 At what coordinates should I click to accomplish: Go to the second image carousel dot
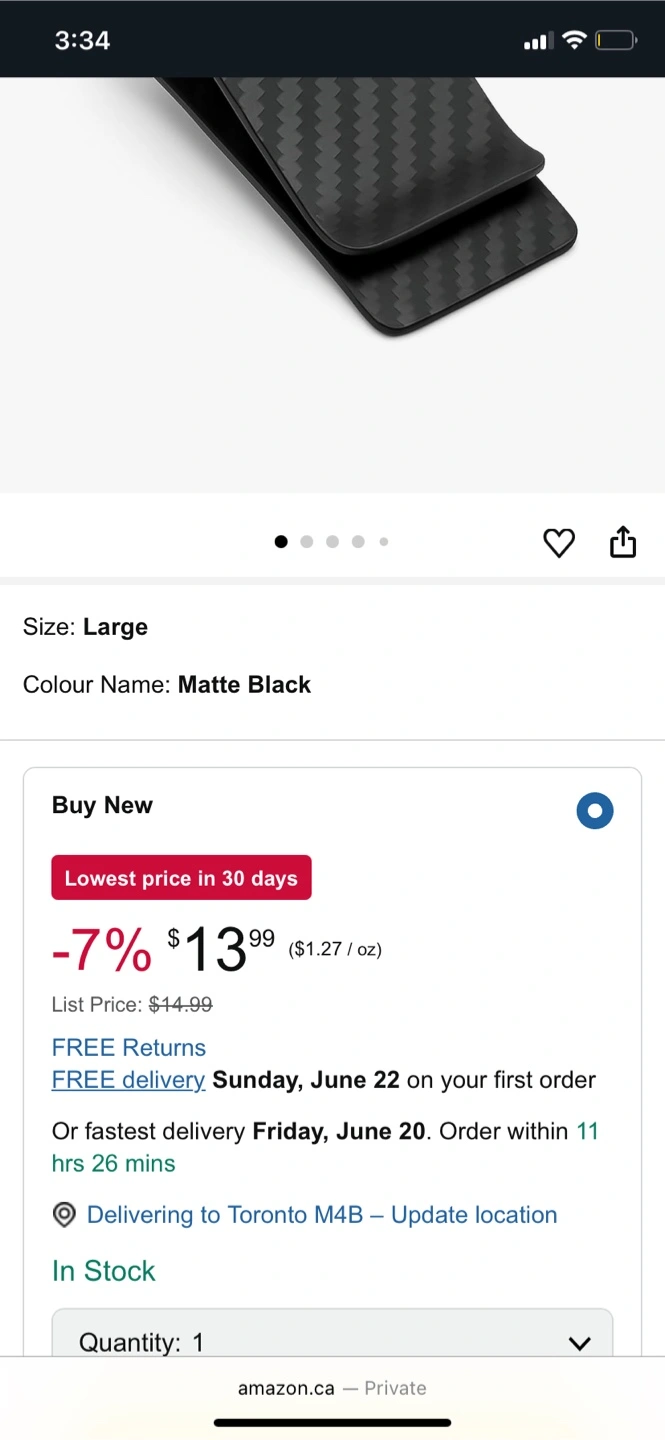[x=307, y=542]
